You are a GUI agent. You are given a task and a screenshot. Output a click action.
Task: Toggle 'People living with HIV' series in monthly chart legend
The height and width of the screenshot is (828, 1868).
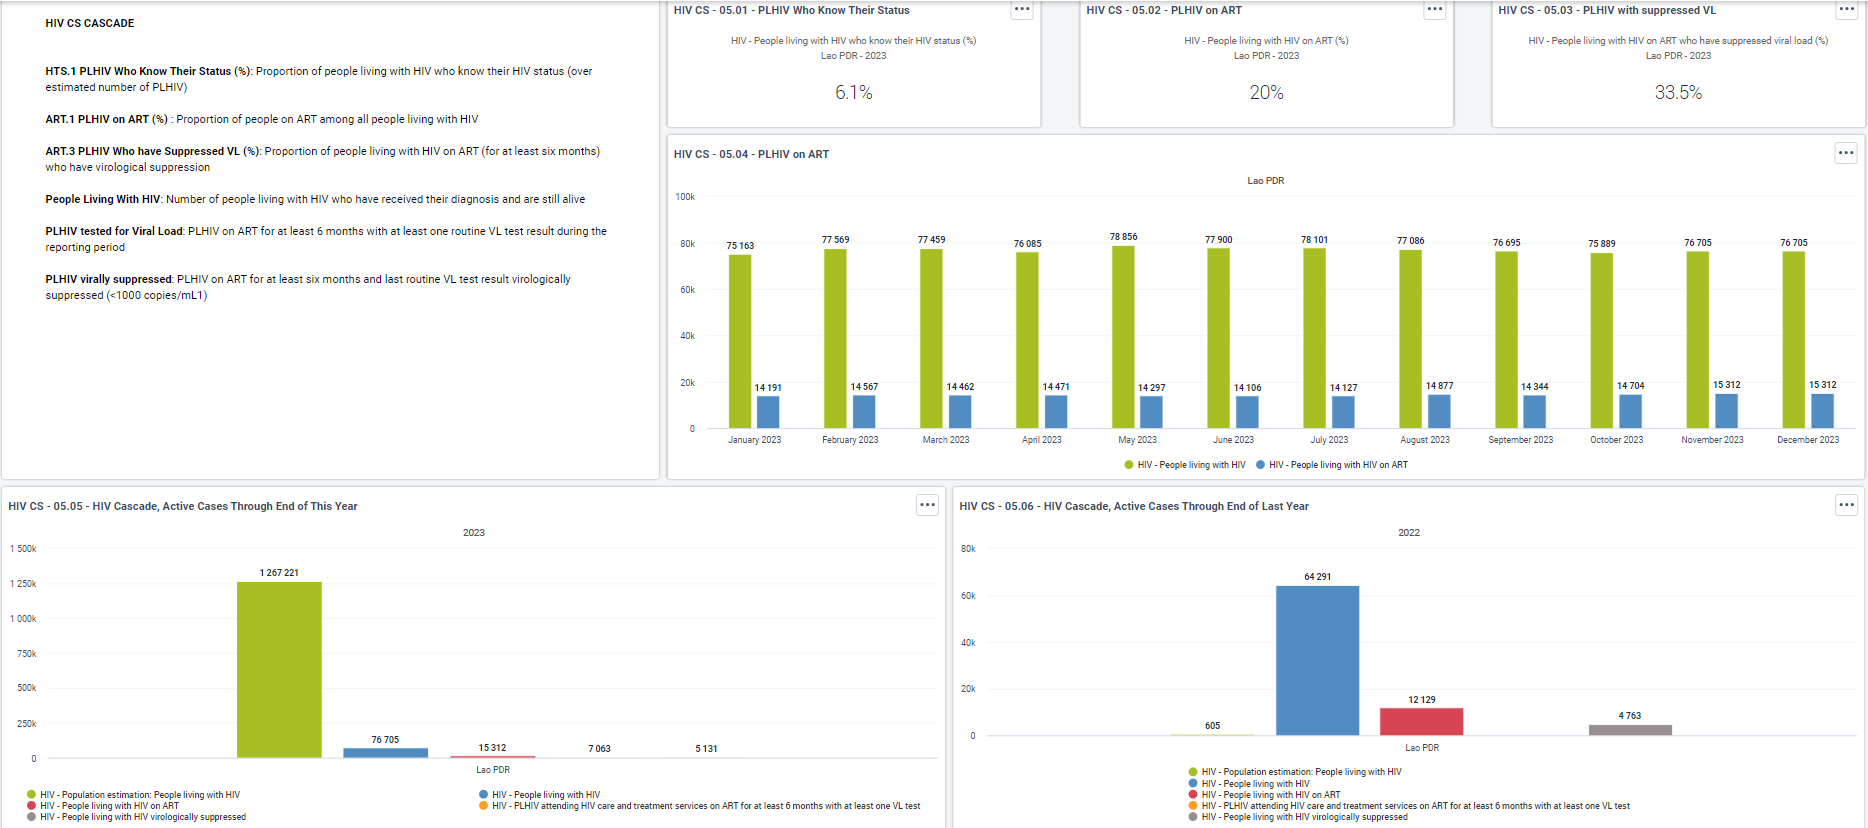(1185, 465)
